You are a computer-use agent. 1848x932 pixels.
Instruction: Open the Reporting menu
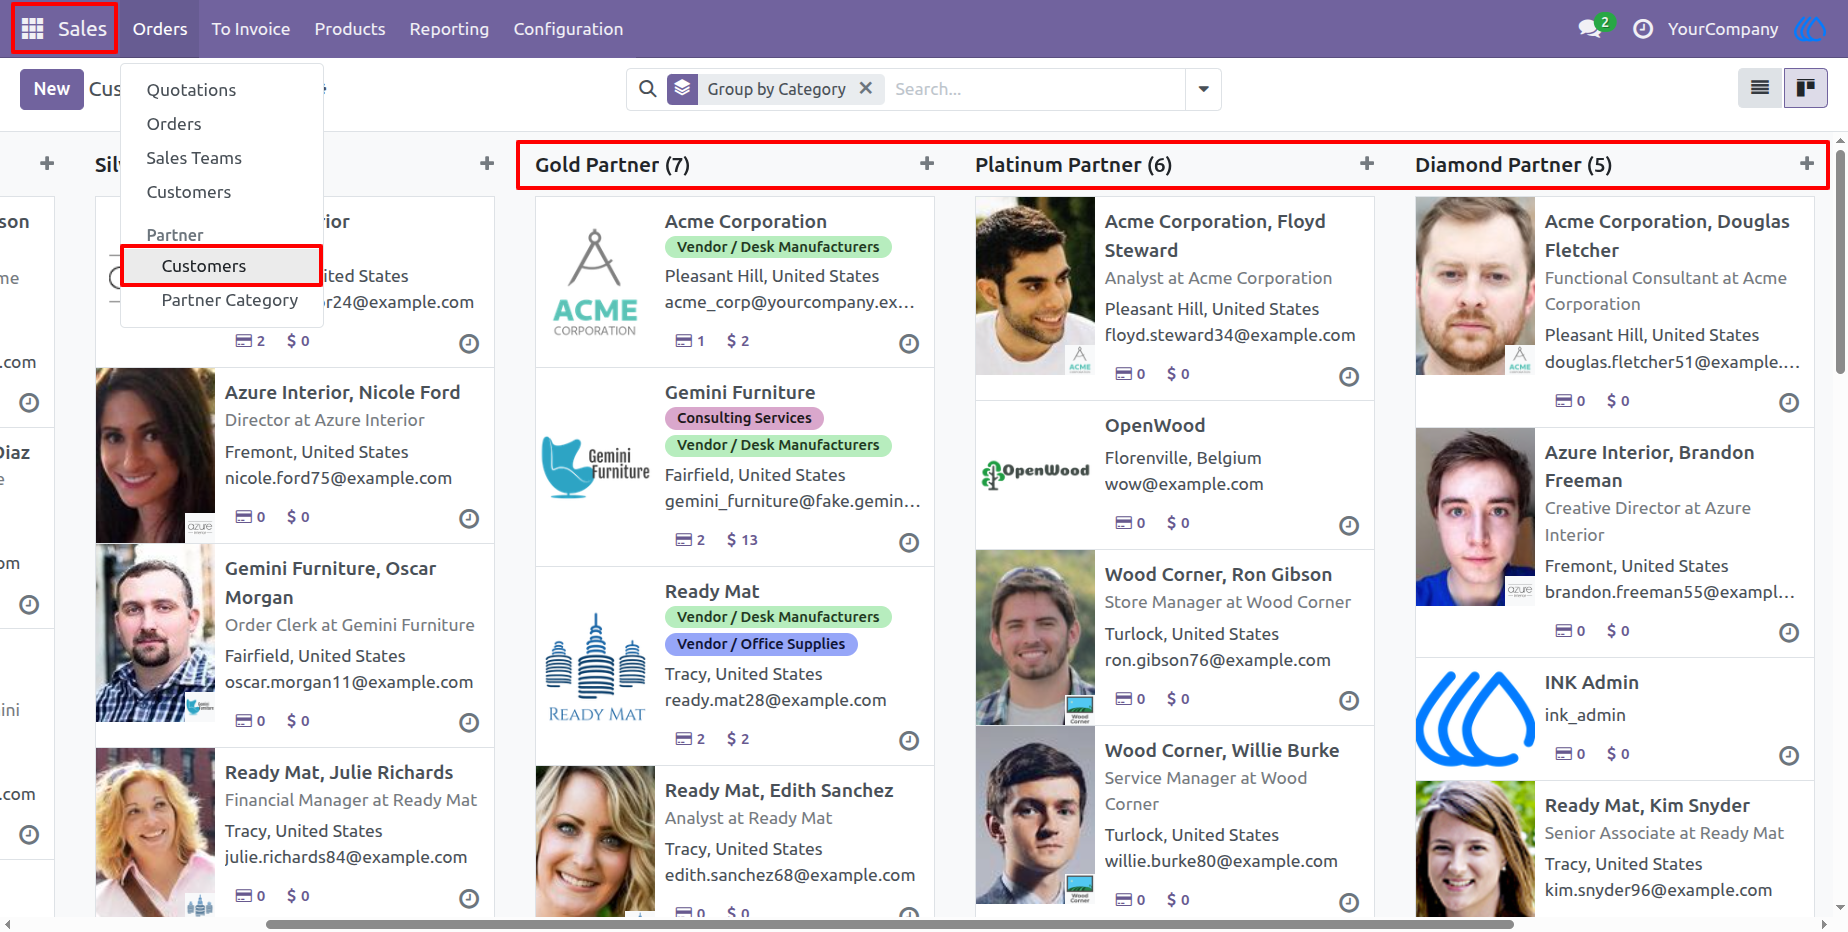coord(449,29)
